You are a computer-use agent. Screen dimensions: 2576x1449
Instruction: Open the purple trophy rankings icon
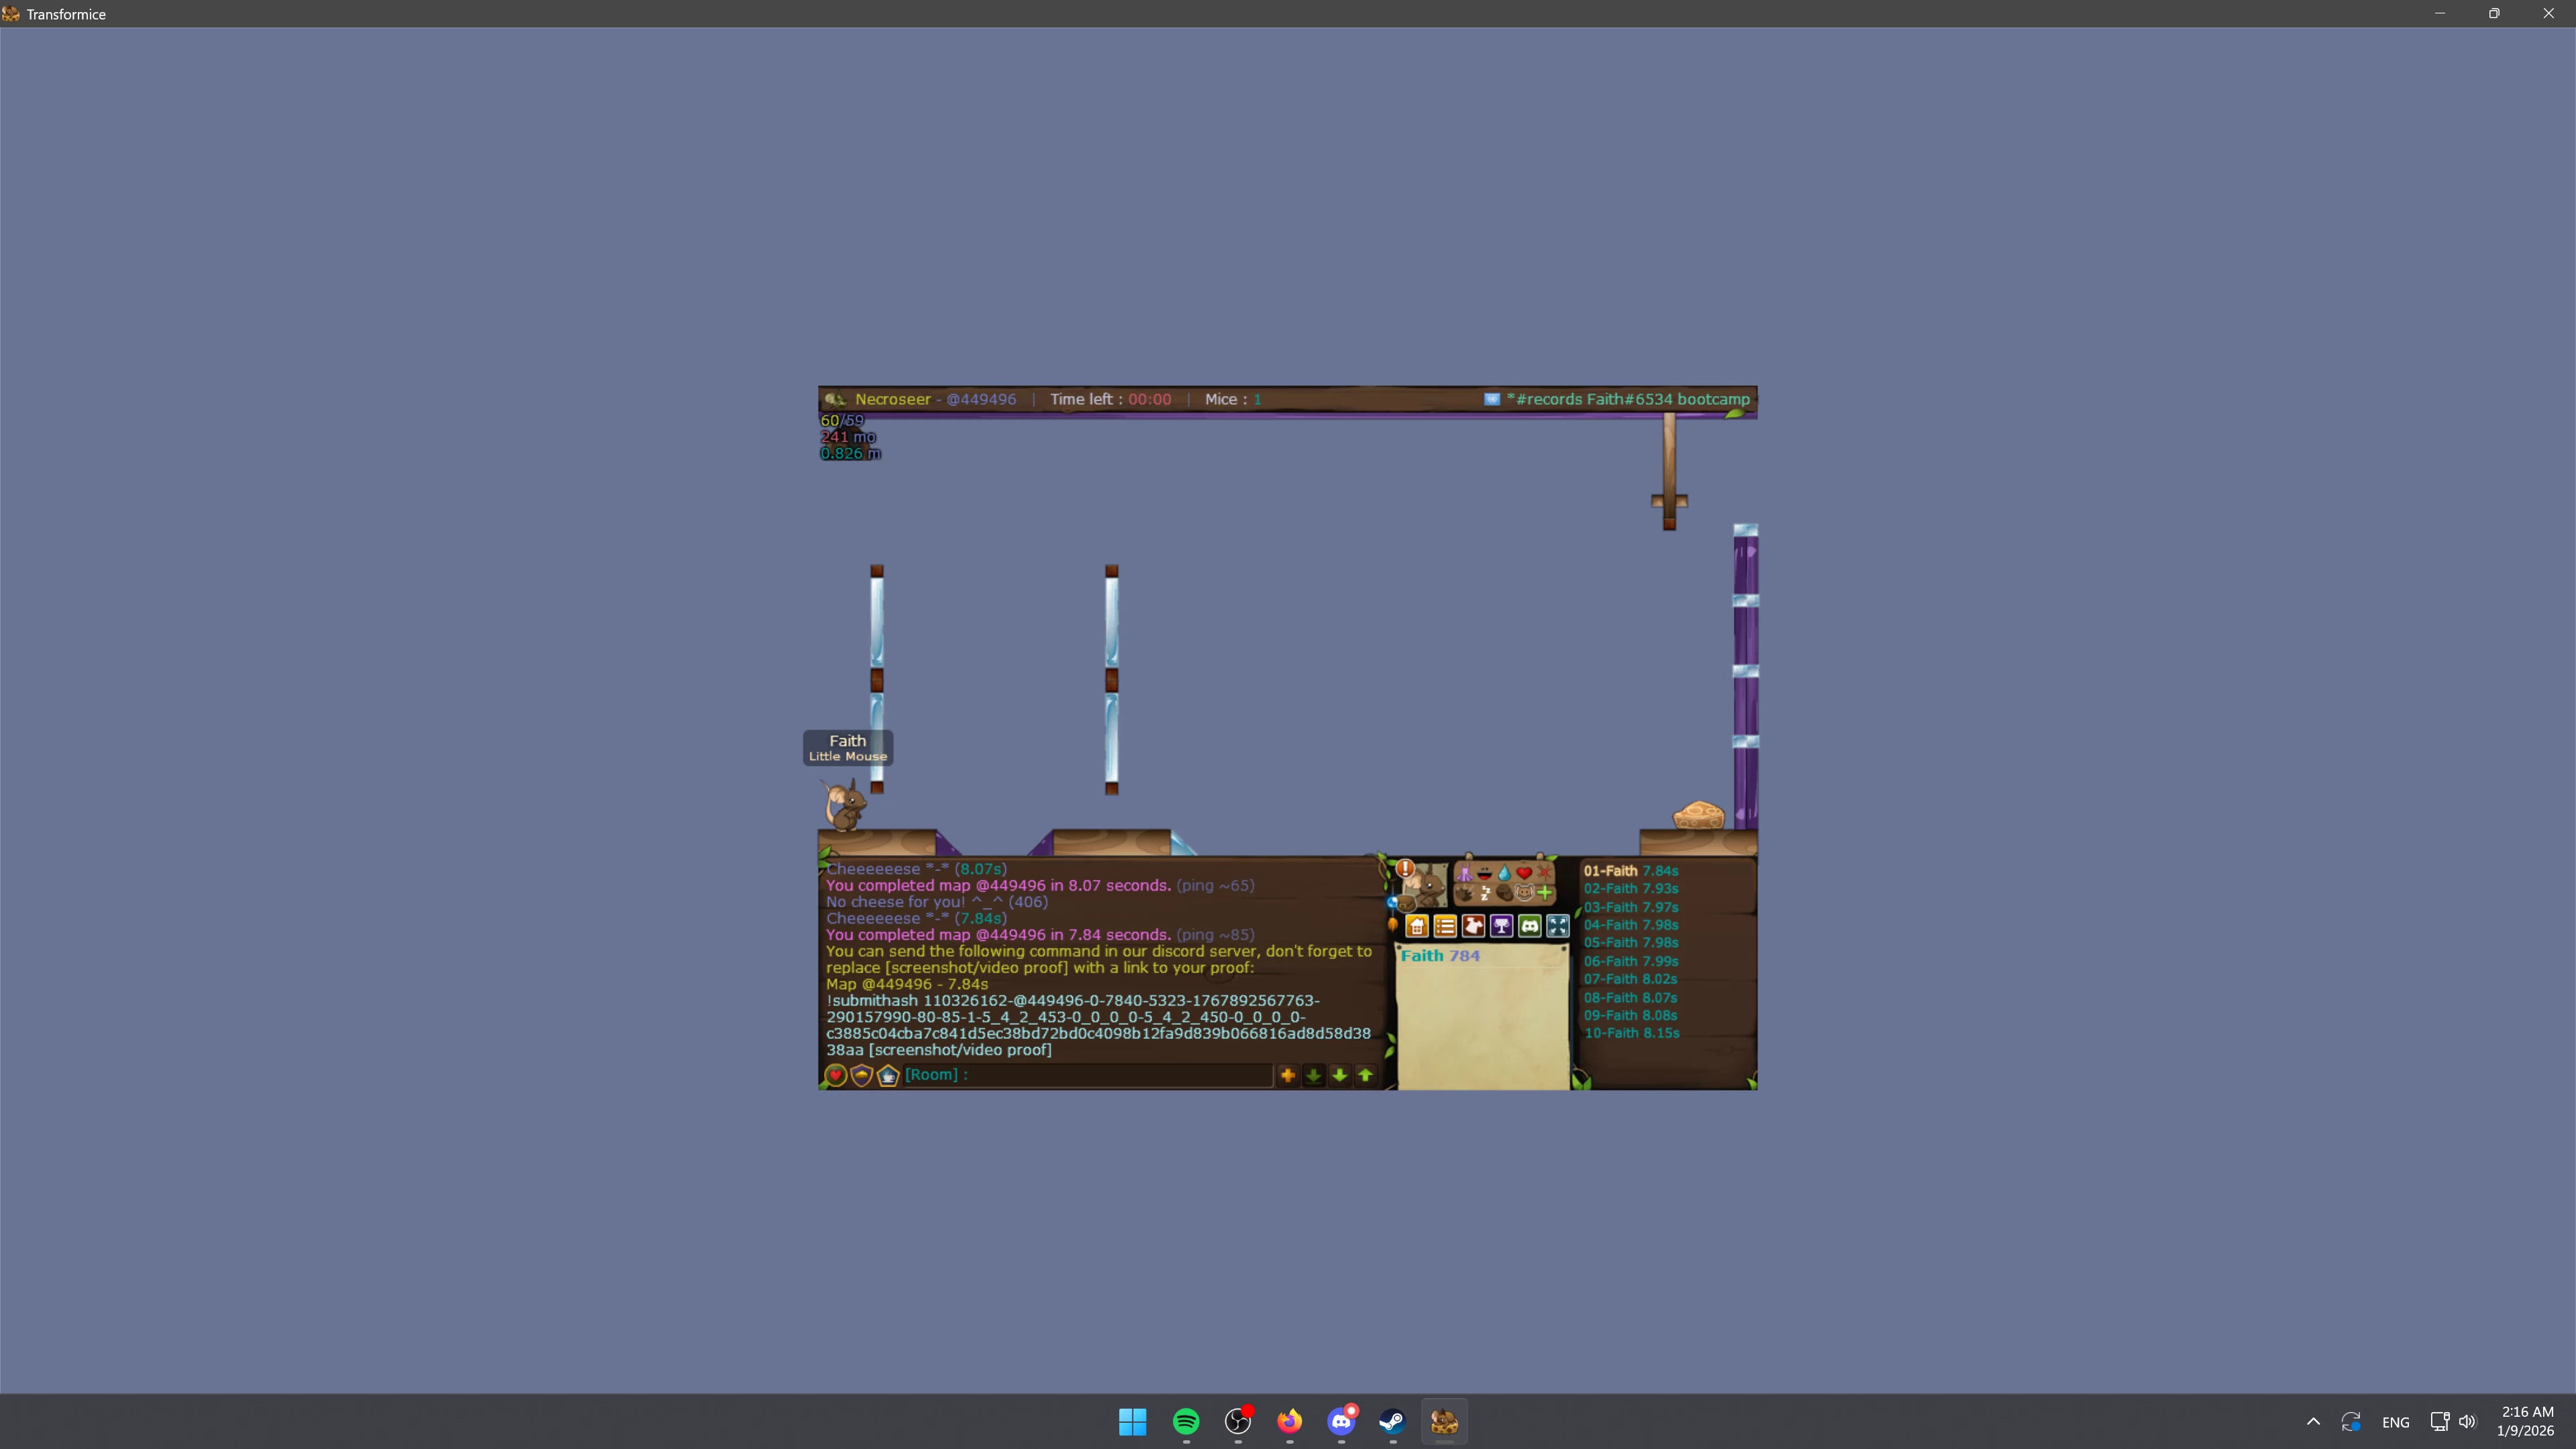[1501, 926]
